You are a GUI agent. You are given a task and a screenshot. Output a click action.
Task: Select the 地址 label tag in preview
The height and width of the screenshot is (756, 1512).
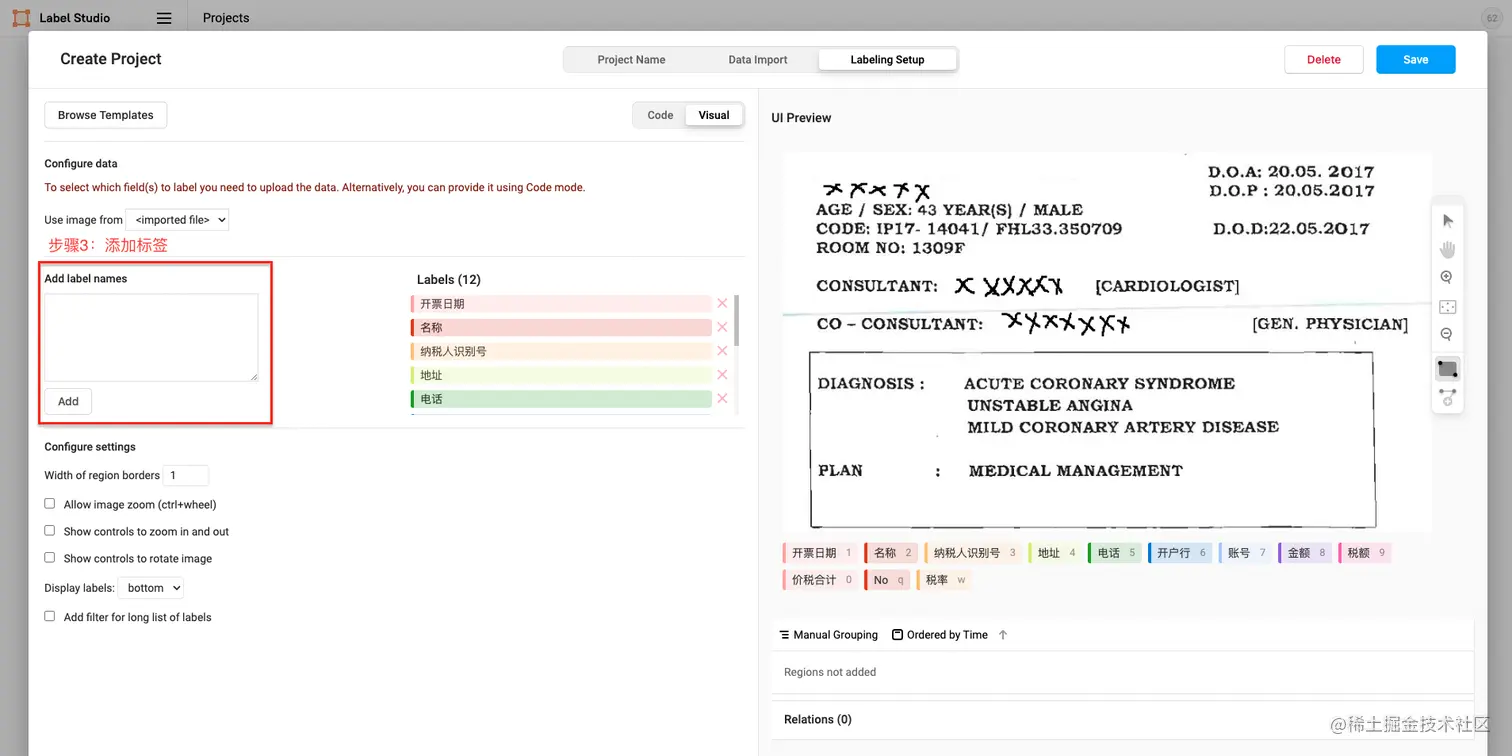[x=1055, y=552]
